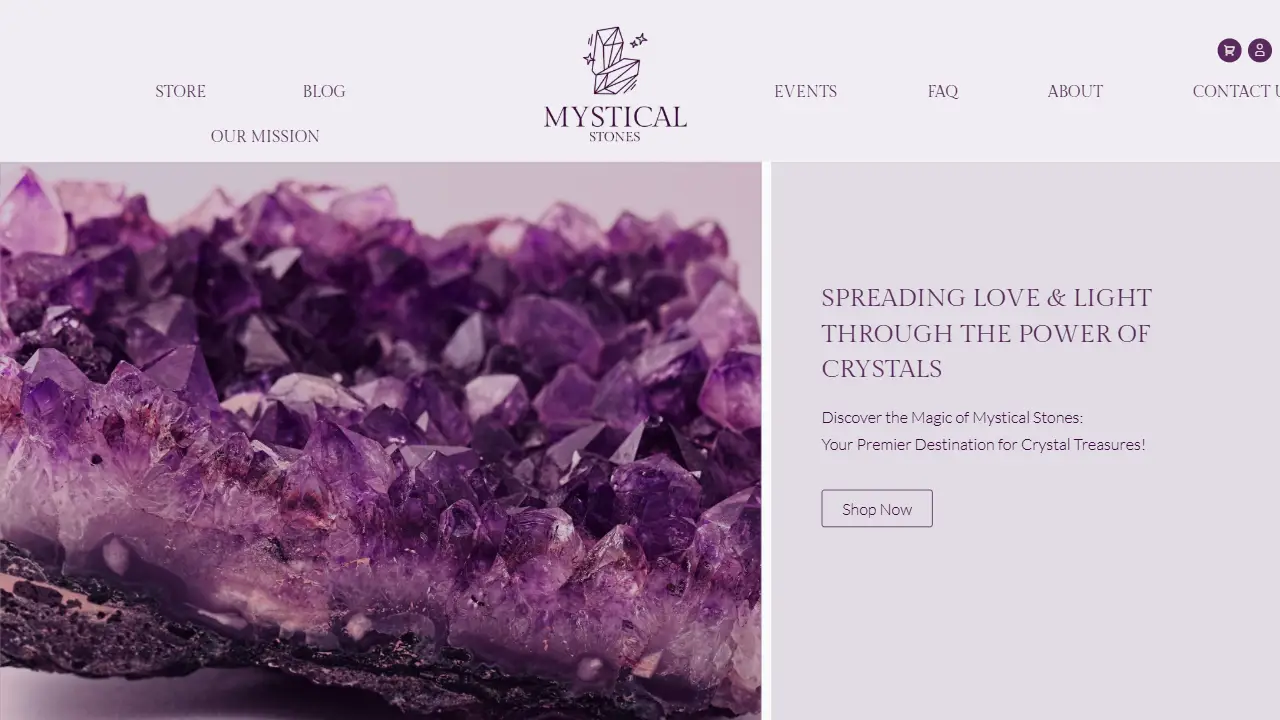Go to the BLOG page
Screen dimensions: 1280x720
tap(324, 91)
